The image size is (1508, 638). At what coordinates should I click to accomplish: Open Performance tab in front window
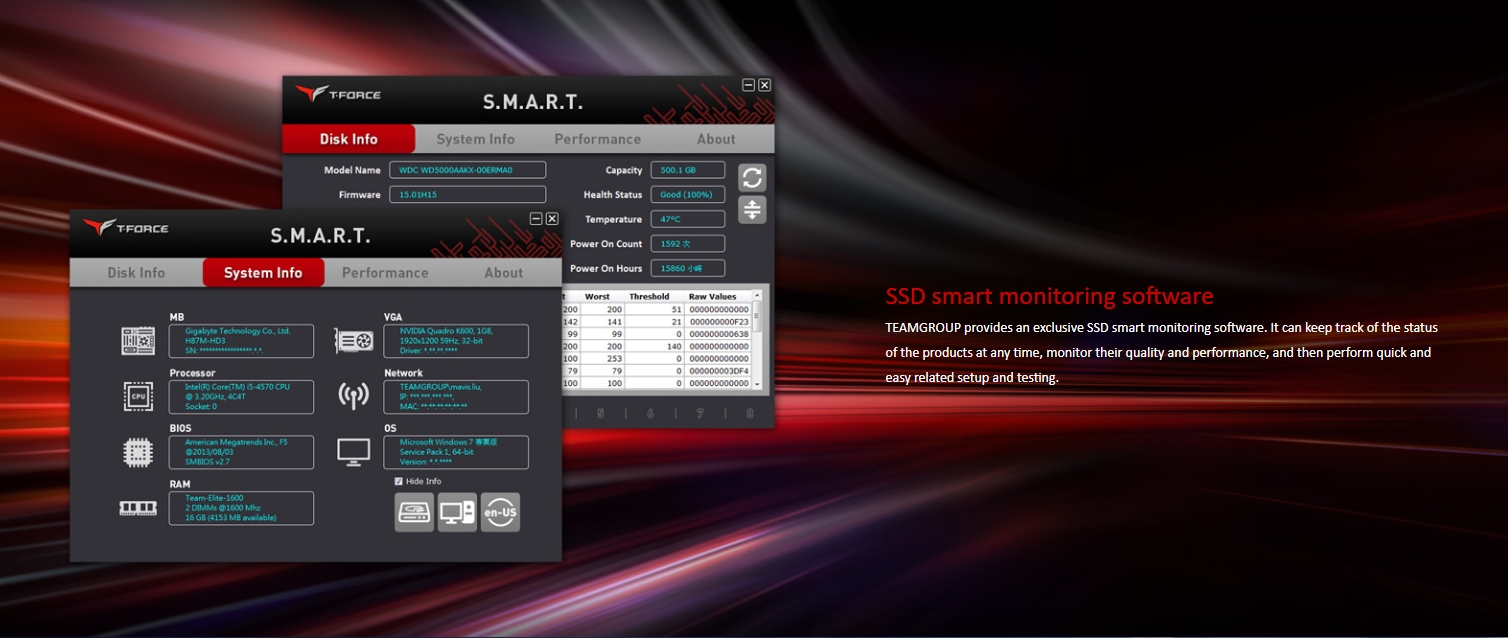point(385,272)
